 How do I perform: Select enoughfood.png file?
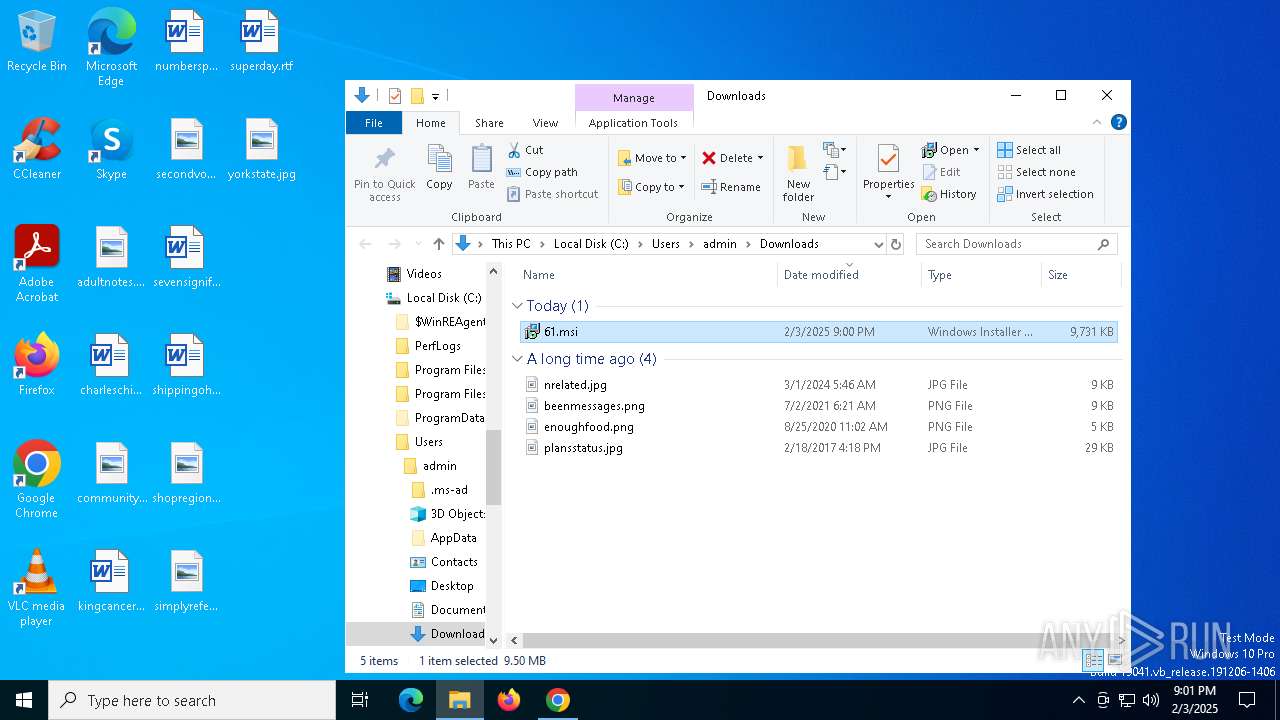pos(818,427)
